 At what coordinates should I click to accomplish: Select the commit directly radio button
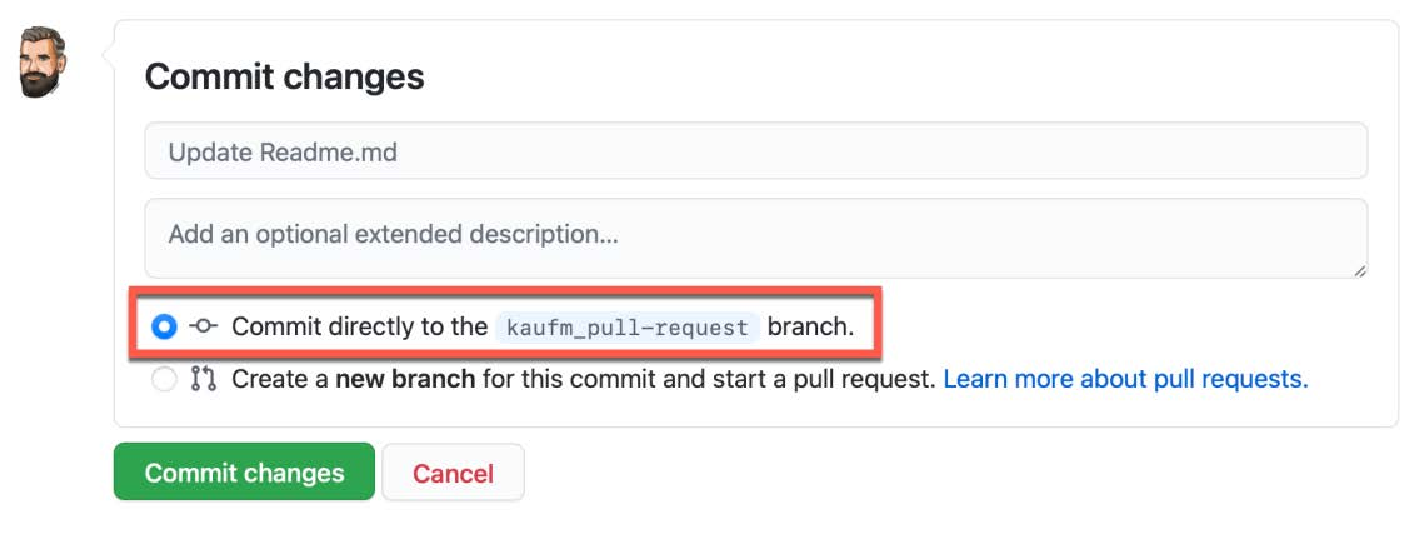164,326
